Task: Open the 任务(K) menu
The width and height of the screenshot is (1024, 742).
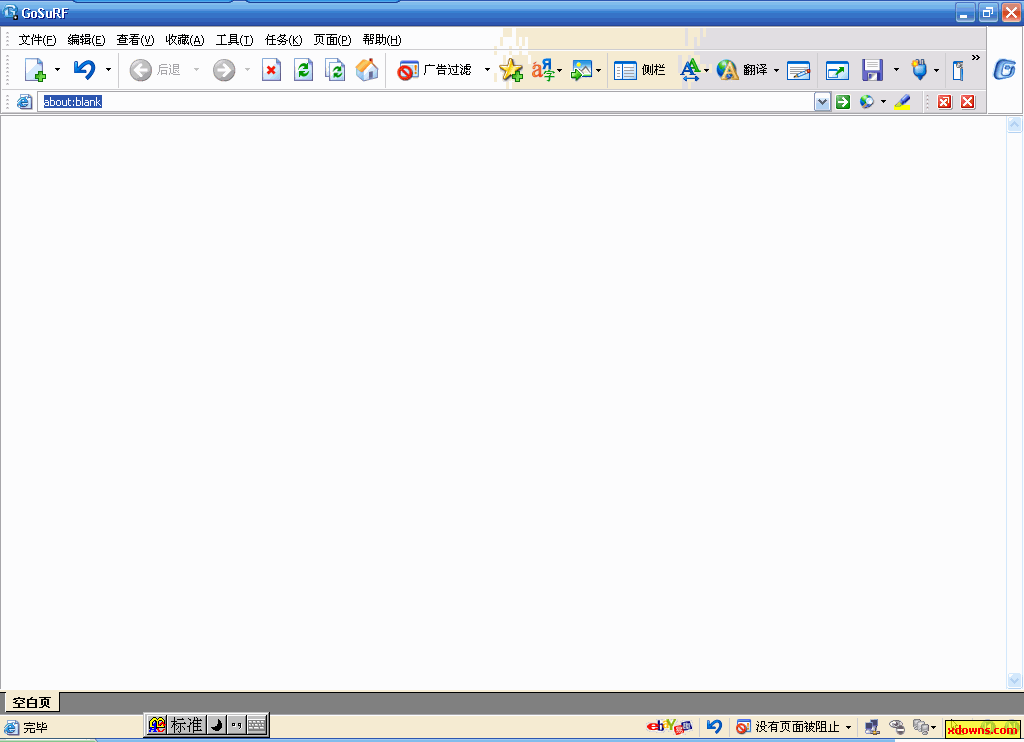Action: click(283, 40)
